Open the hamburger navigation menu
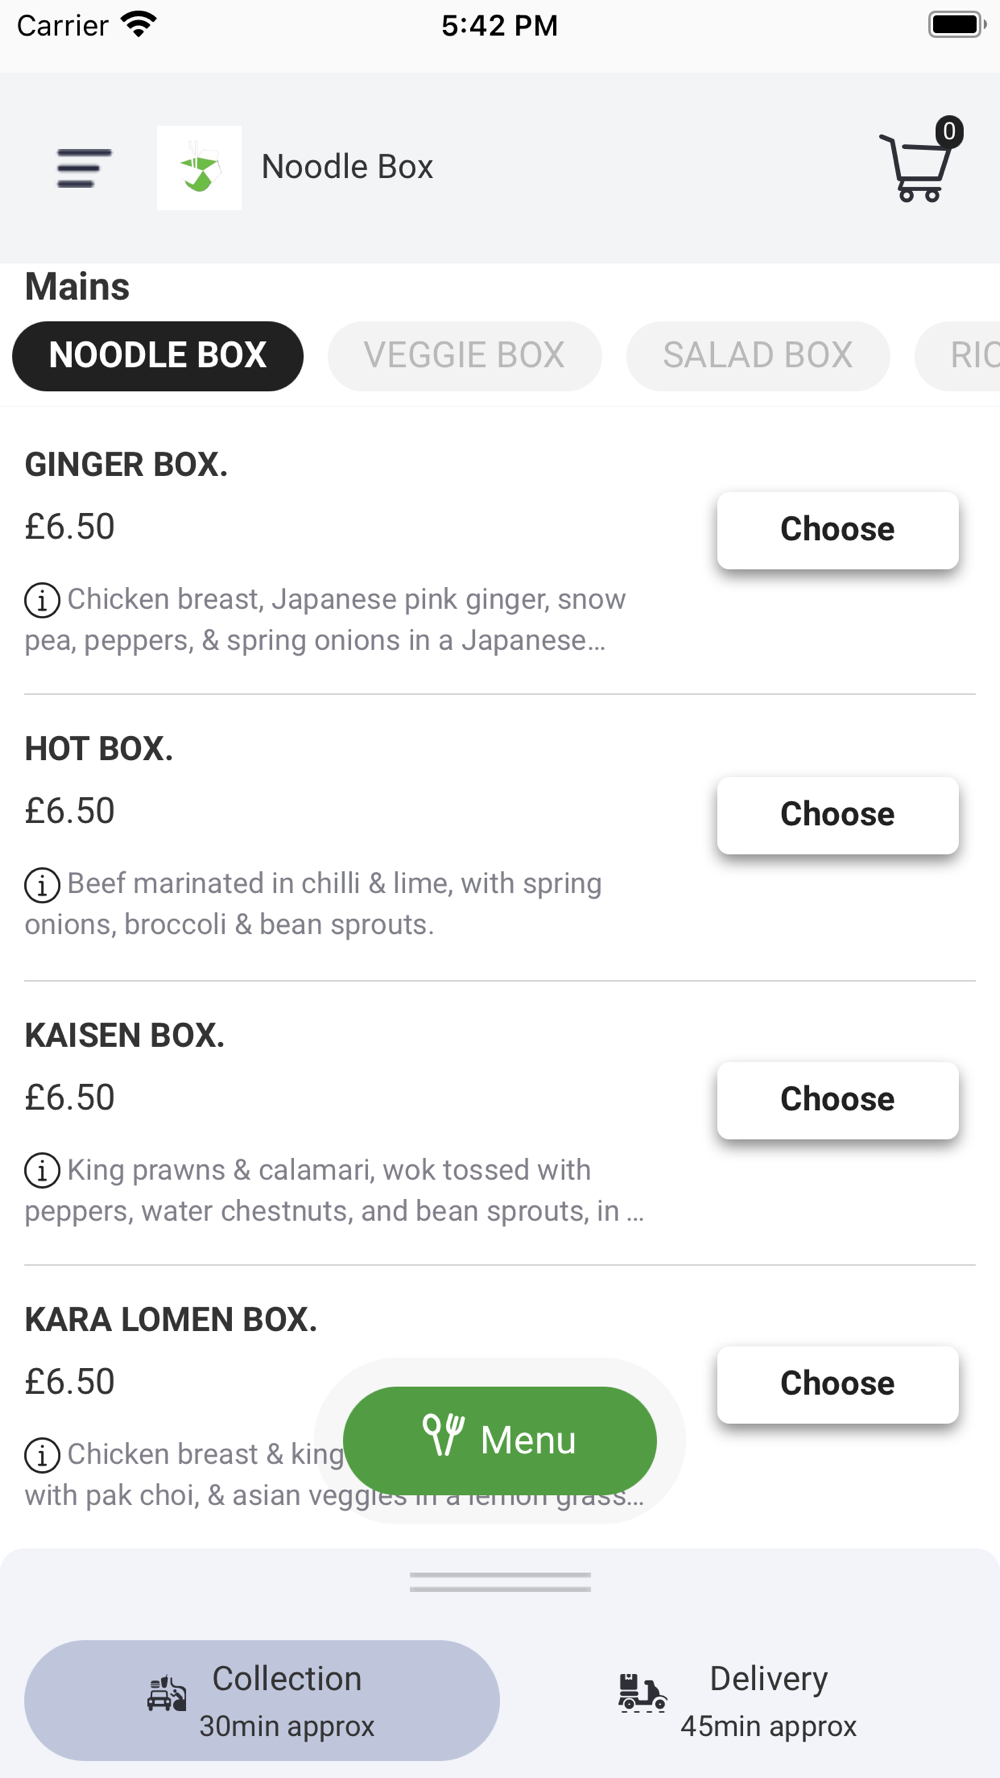 coord(84,168)
